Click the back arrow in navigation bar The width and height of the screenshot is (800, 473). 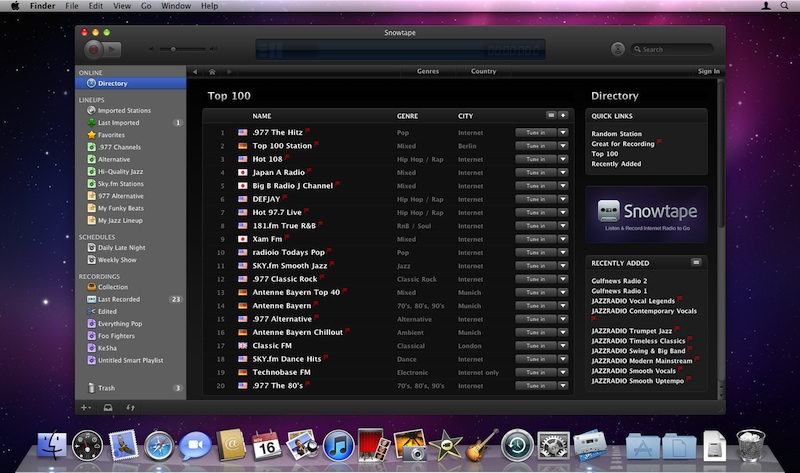click(x=195, y=71)
